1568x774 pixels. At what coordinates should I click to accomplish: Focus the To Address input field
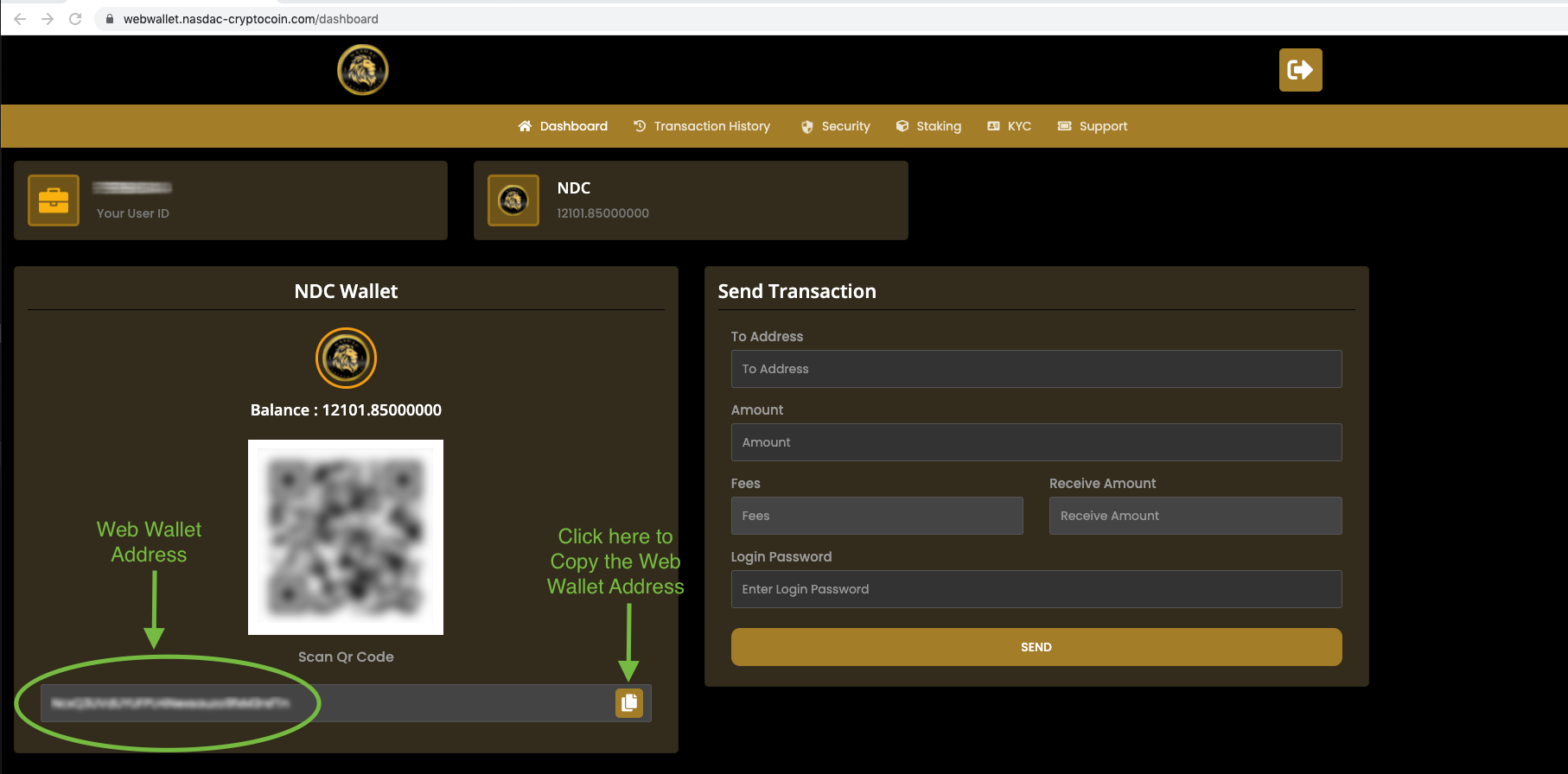pos(1036,369)
